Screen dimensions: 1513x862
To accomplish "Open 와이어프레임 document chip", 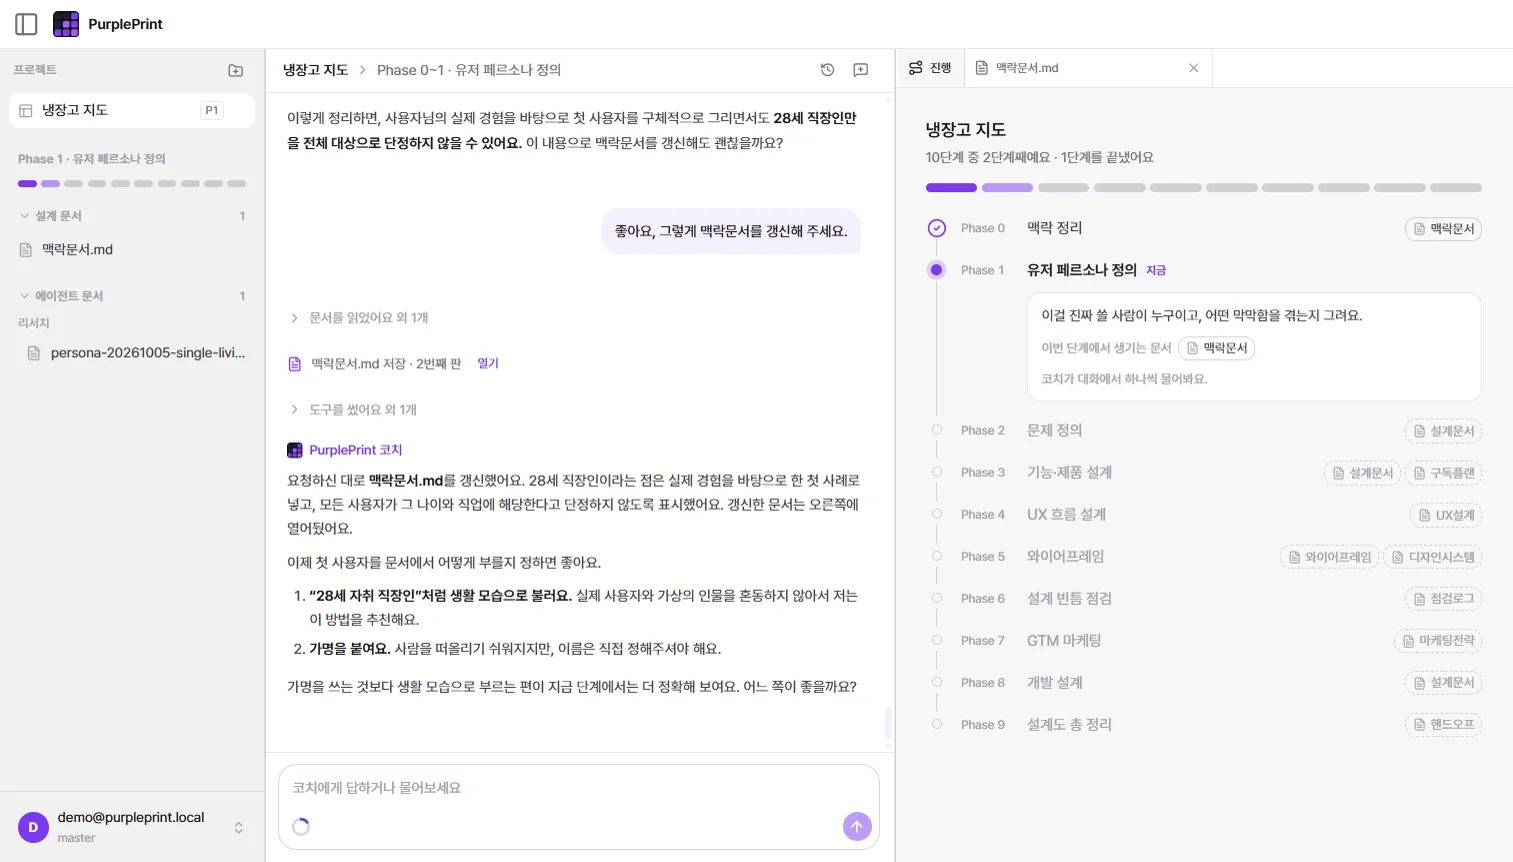I will [x=1330, y=557].
